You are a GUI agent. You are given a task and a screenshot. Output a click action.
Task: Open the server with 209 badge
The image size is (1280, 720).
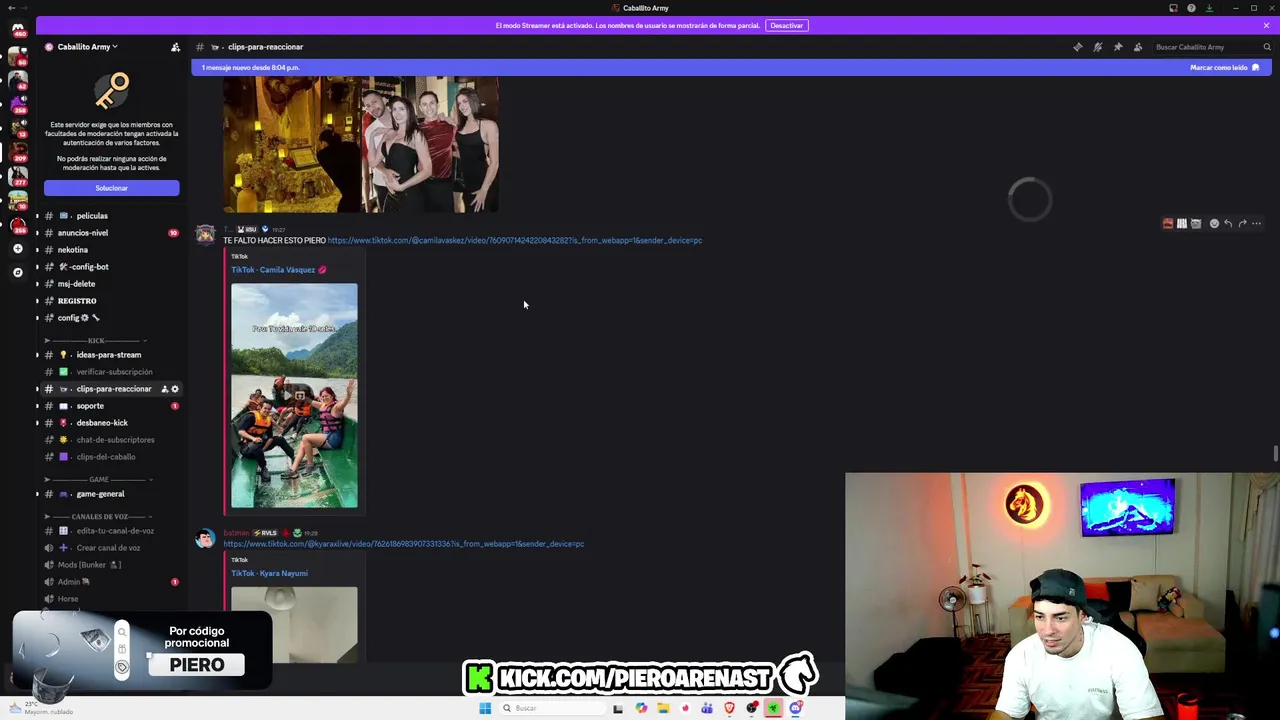(17, 153)
